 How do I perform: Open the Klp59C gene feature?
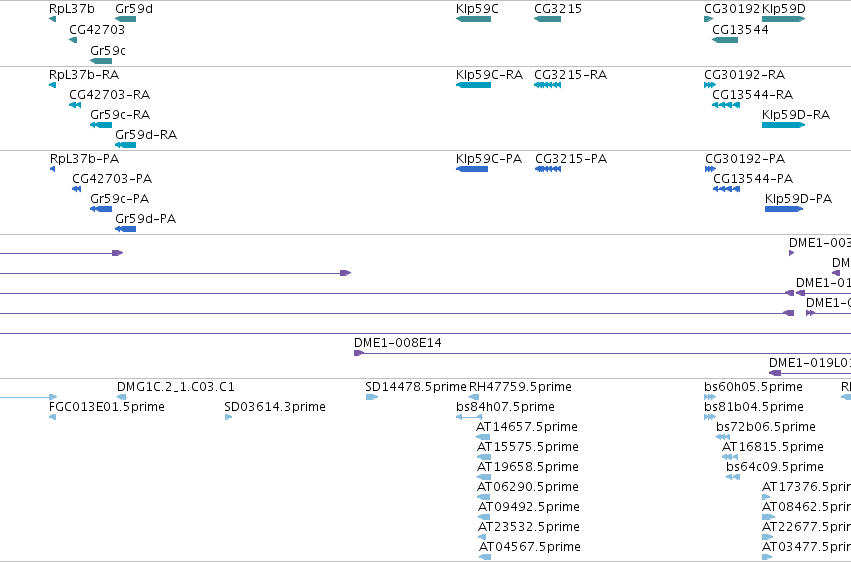[473, 20]
